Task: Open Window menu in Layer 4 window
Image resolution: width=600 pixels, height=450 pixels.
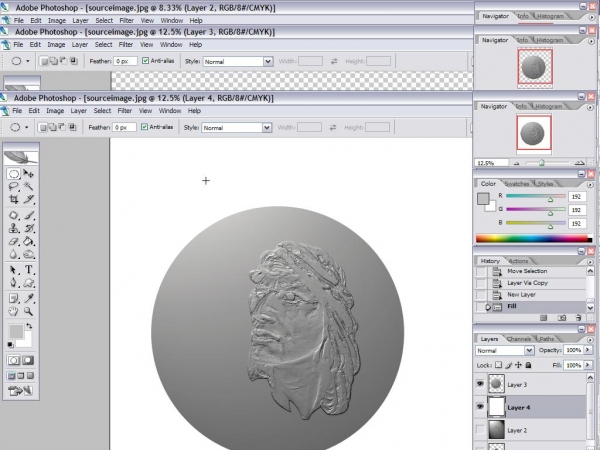Action: pyautogui.click(x=170, y=111)
